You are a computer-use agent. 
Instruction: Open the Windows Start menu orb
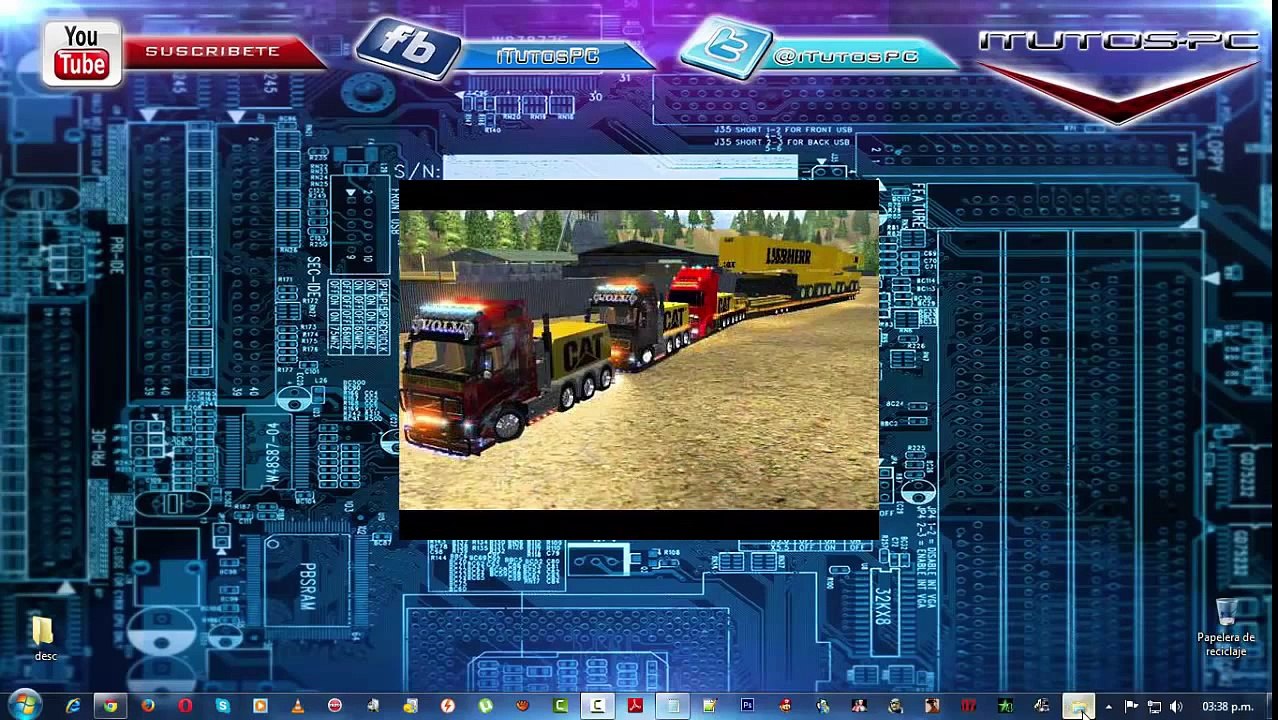[25, 706]
